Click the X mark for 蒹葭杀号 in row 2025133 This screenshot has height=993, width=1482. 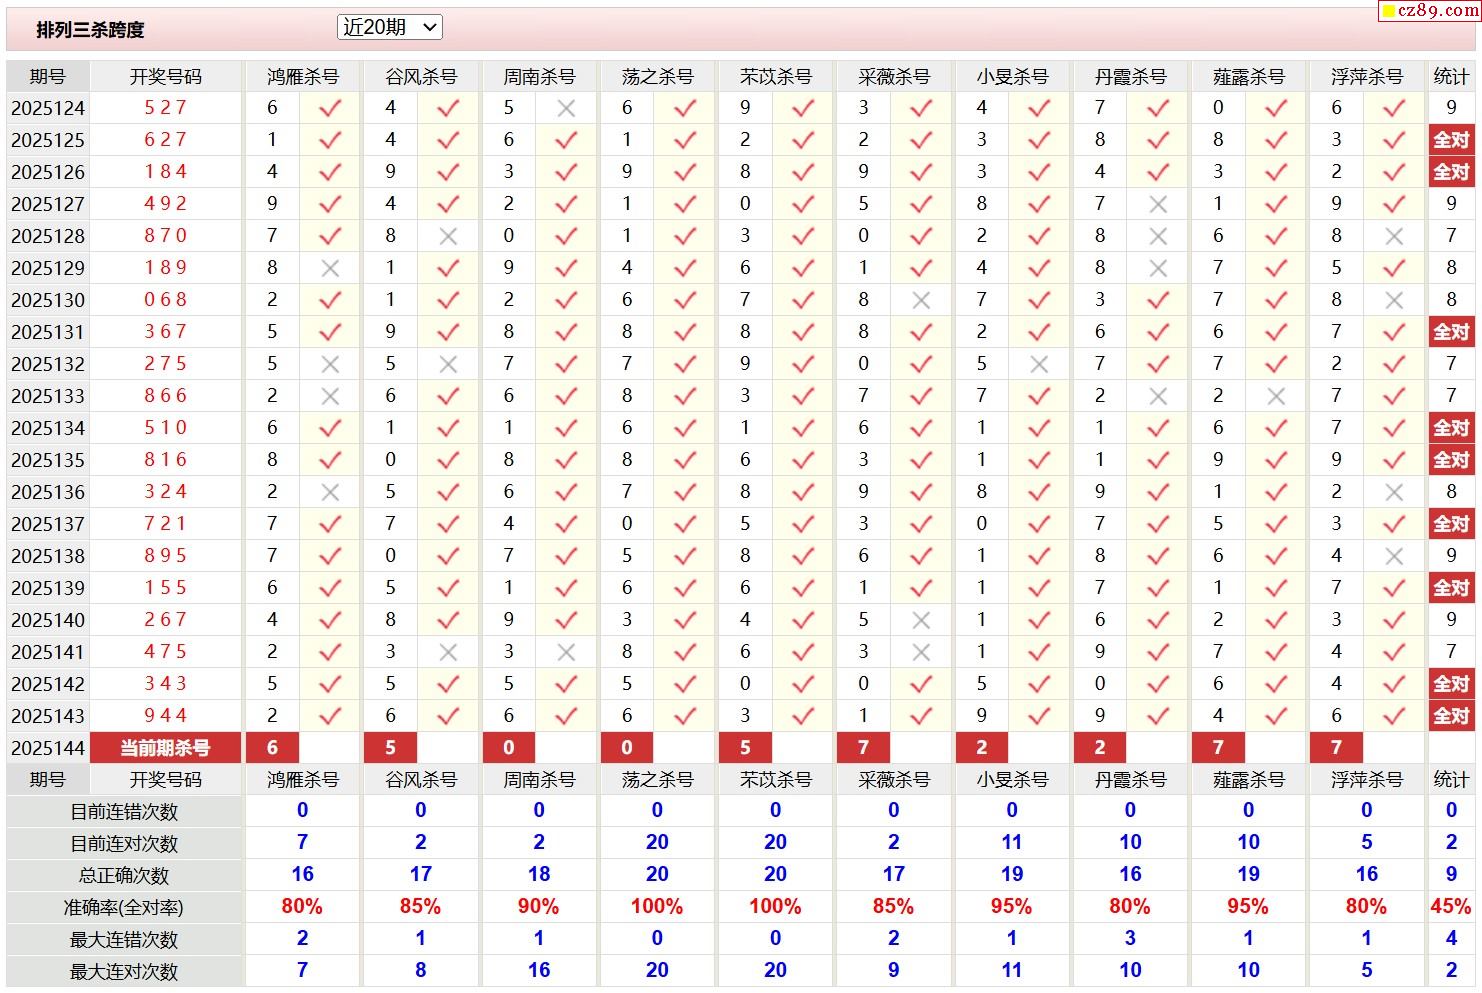coord(1276,396)
